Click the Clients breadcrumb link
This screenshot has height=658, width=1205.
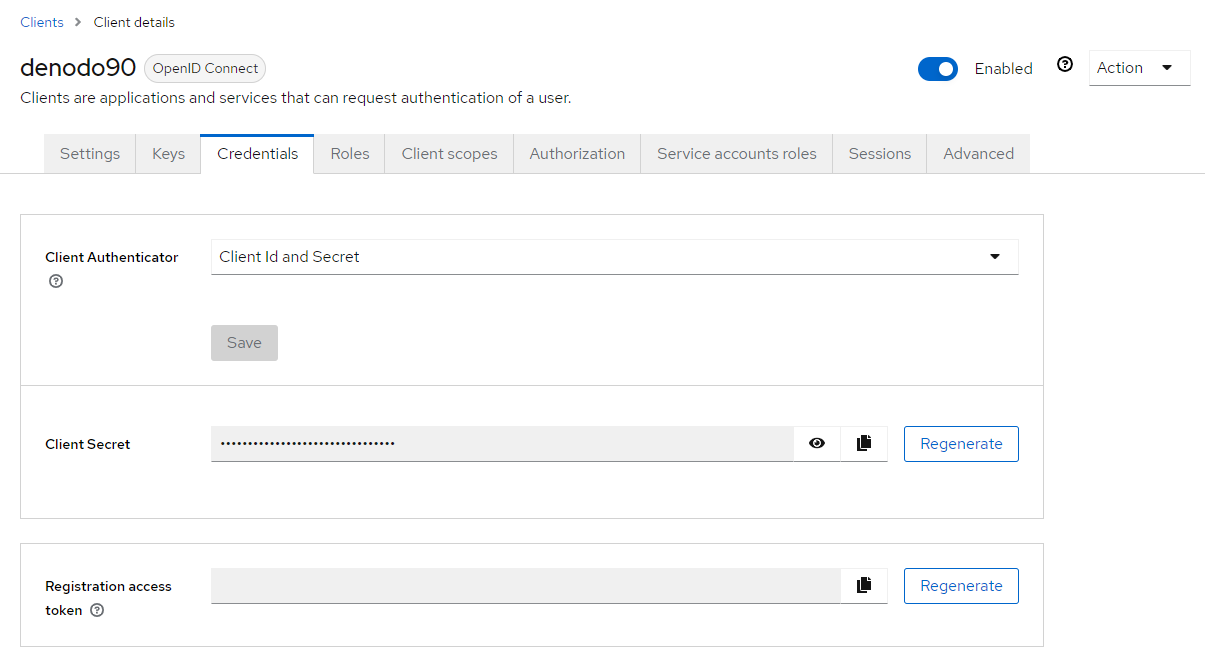[42, 22]
